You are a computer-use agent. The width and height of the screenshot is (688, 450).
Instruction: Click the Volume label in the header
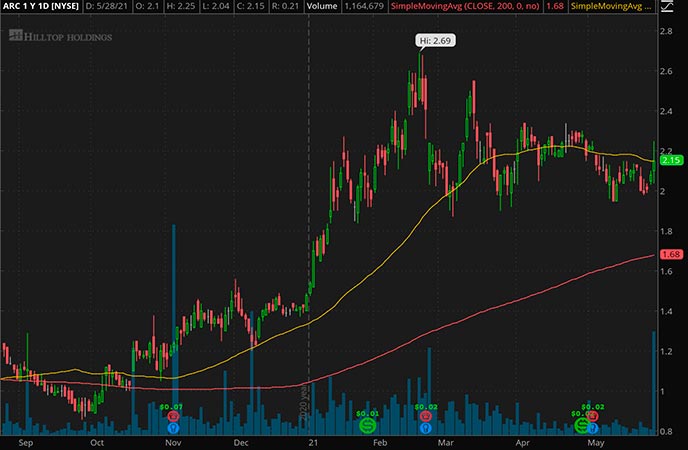(x=322, y=6)
